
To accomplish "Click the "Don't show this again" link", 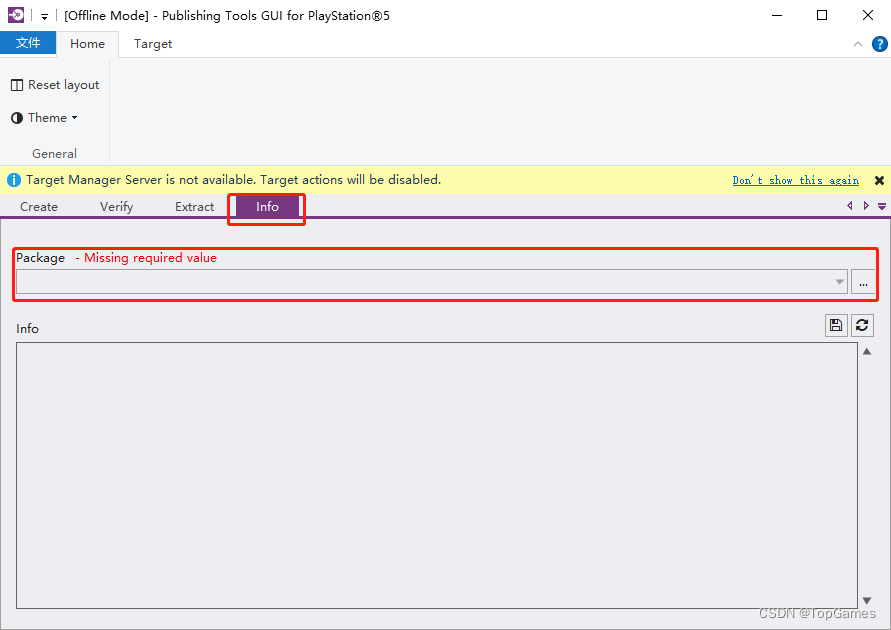I will tap(796, 180).
